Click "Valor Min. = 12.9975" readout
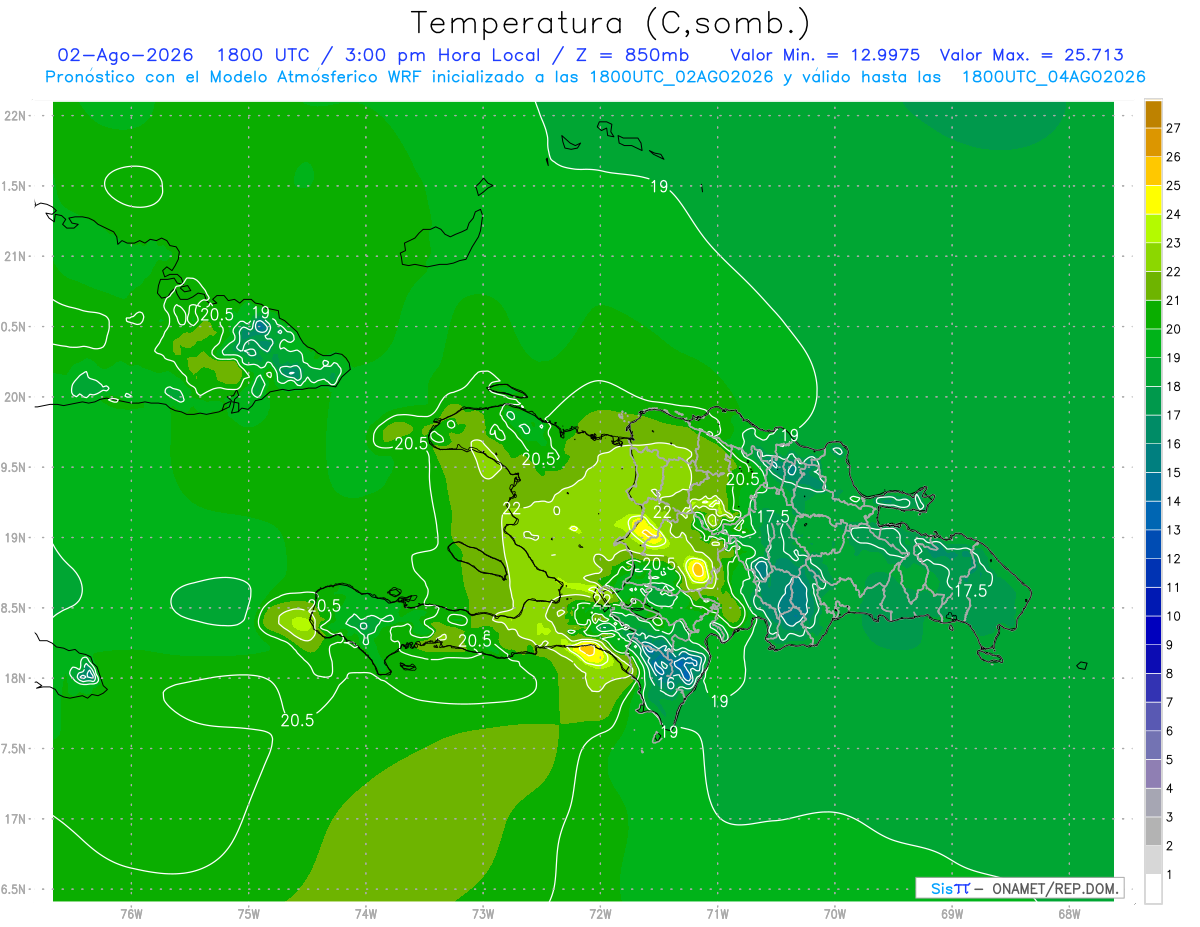1200x927 pixels. click(x=825, y=55)
